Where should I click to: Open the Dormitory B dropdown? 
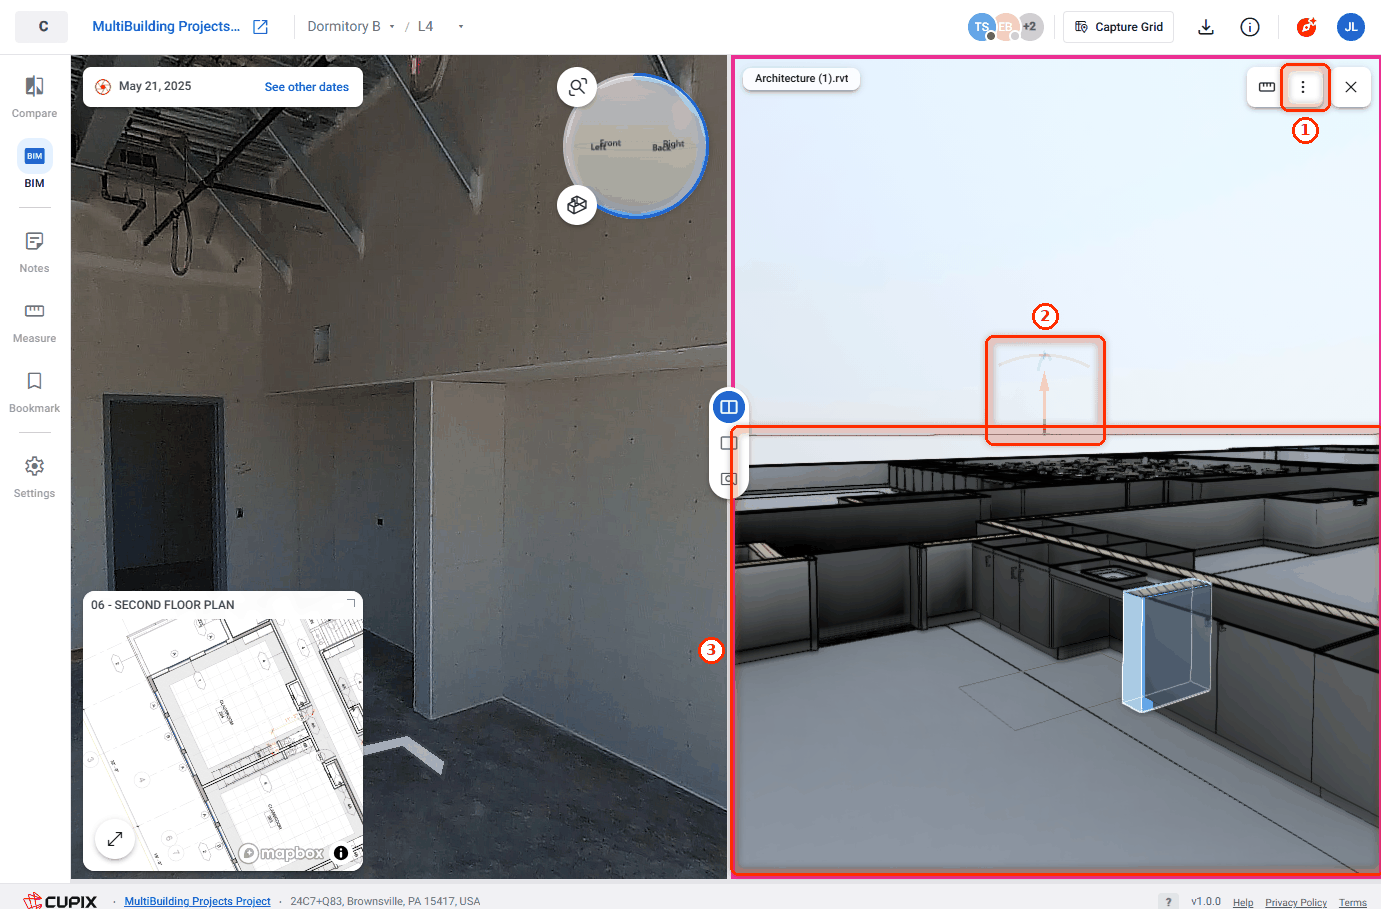351,27
